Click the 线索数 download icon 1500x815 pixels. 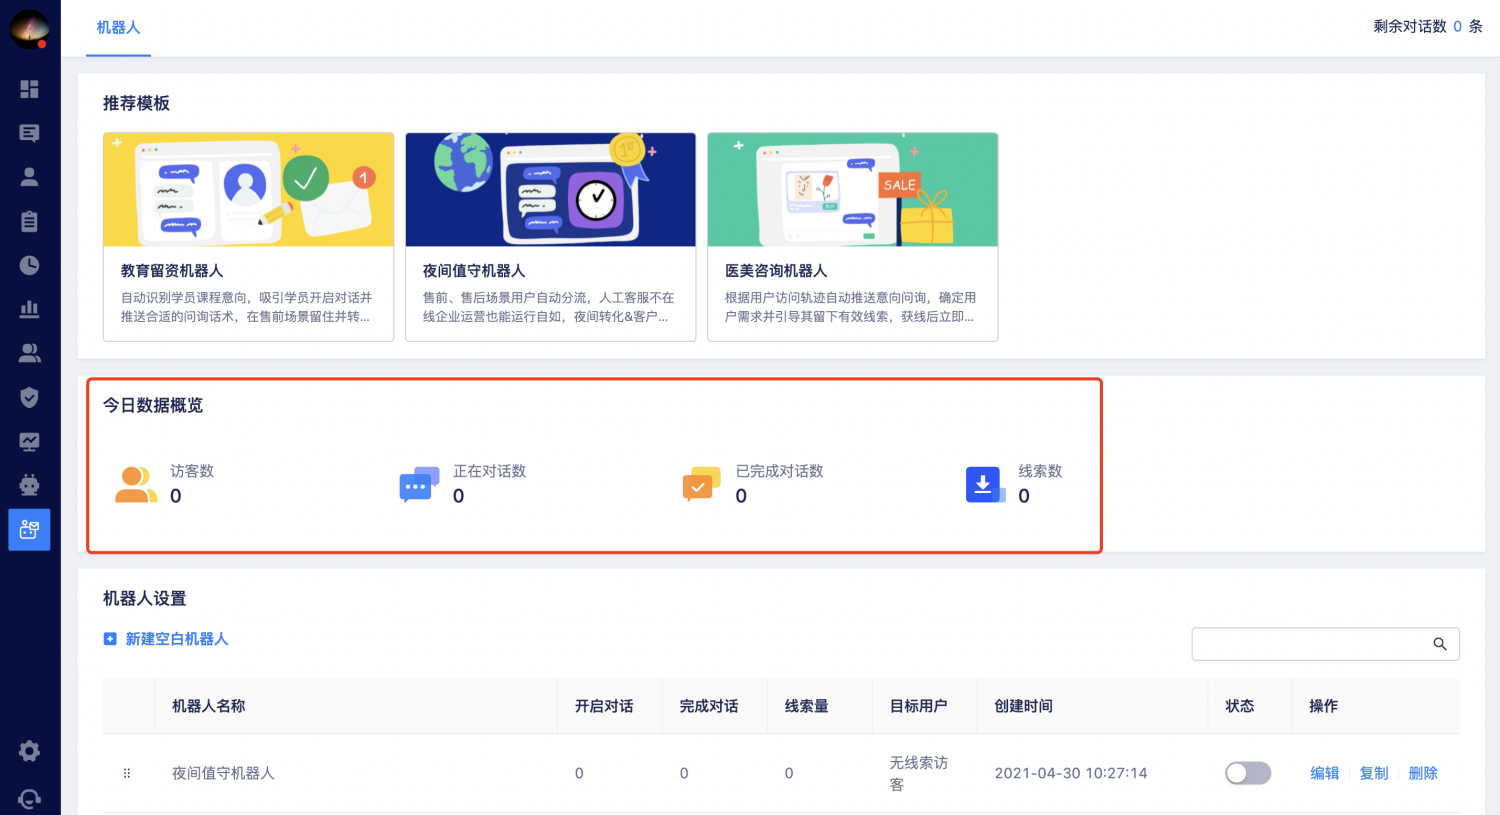(985, 484)
